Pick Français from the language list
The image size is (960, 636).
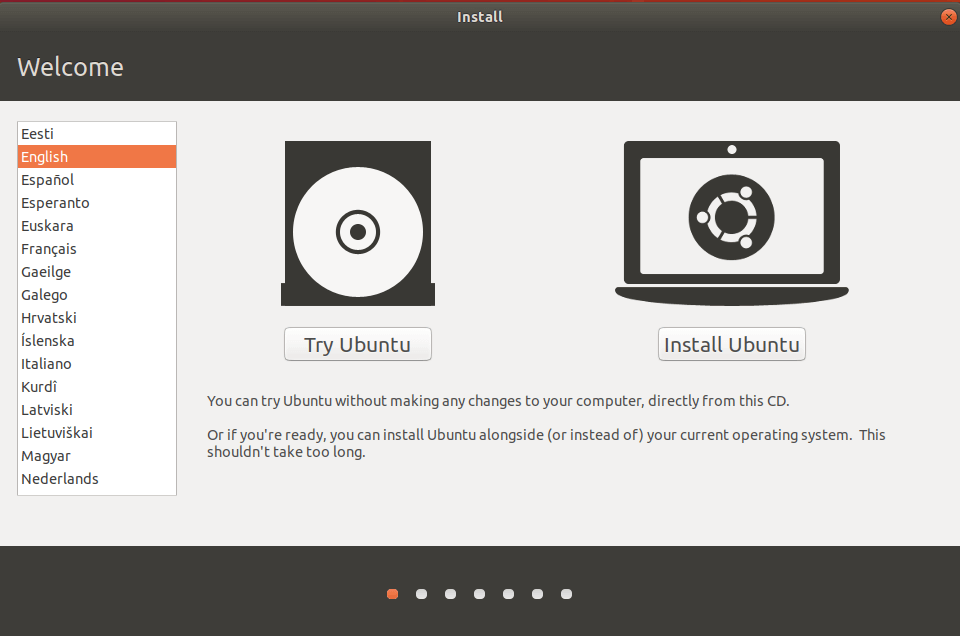(x=97, y=249)
